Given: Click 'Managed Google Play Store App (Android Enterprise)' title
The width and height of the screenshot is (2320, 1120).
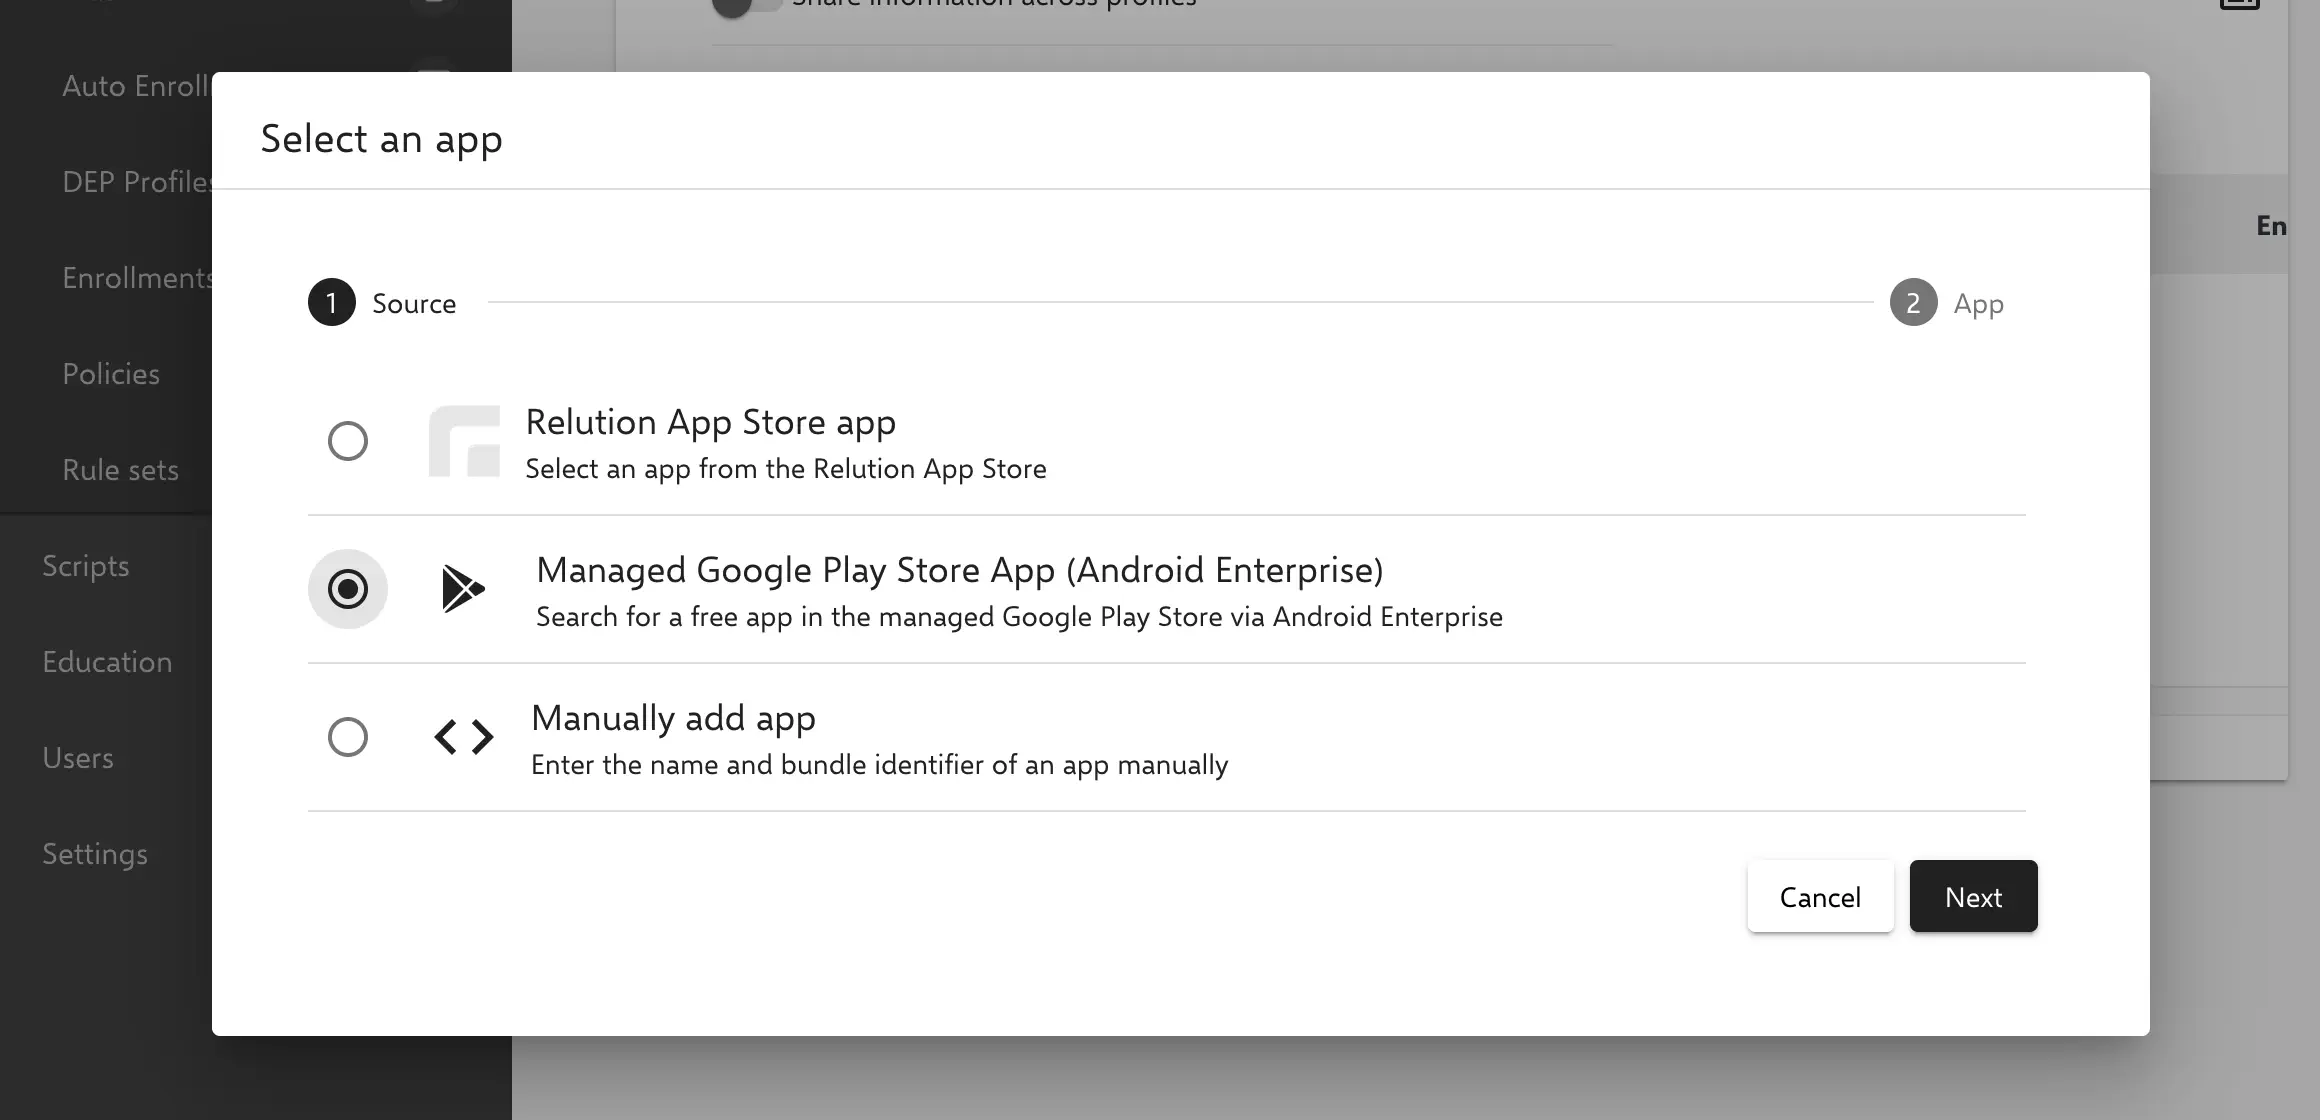Looking at the screenshot, I should (960, 570).
